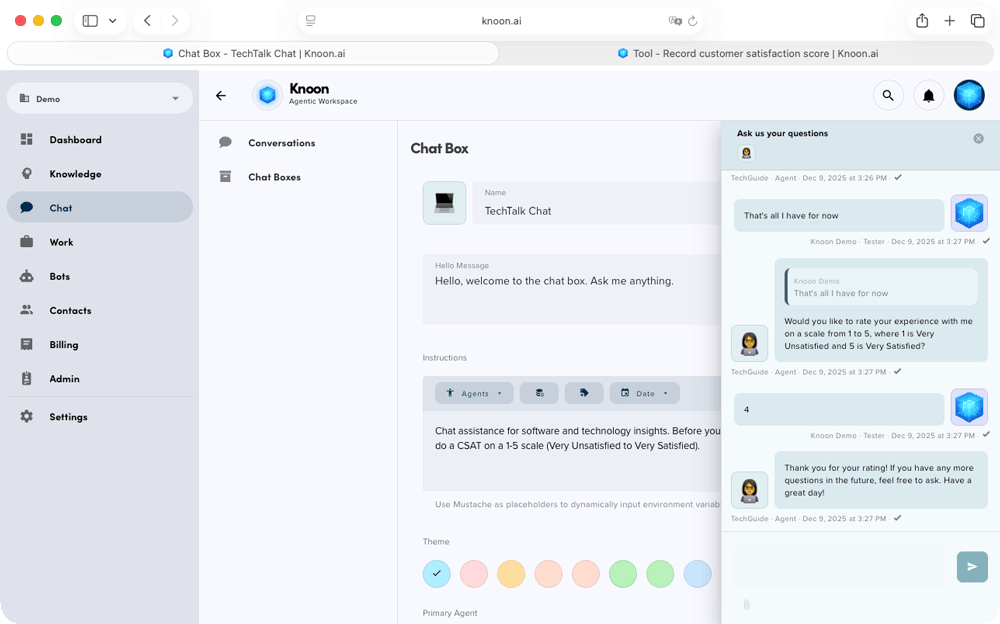The image size is (1000, 624).
Task: Click the tag icon in Instructions toolbar
Action: coord(583,393)
